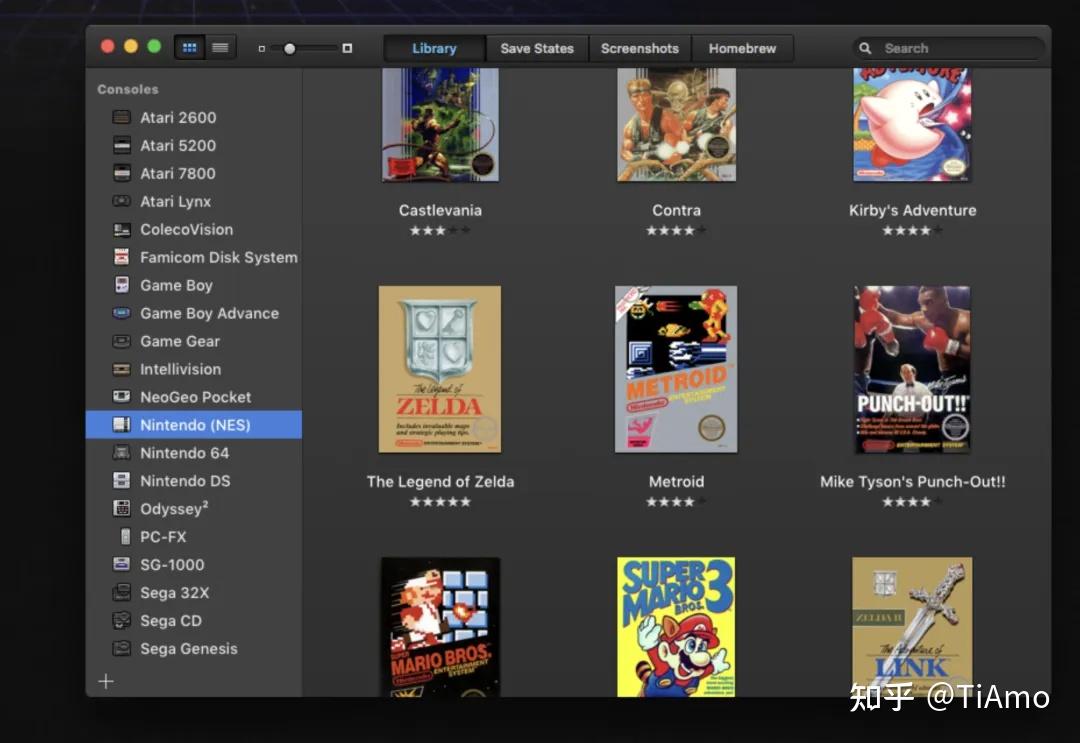Click the Nintendo 64 label
The width and height of the screenshot is (1080, 743).
click(185, 453)
